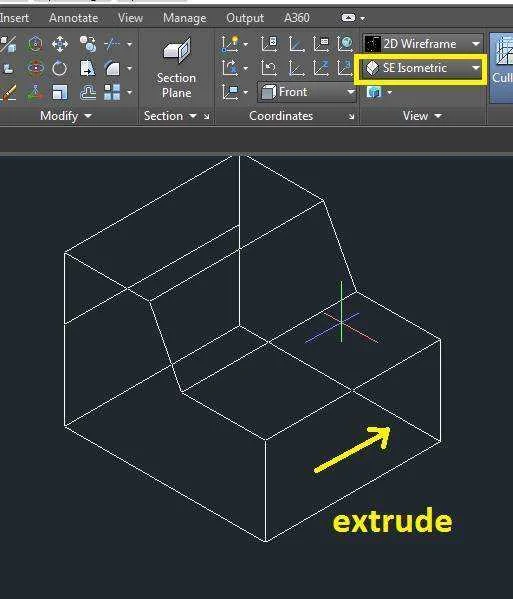Image resolution: width=513 pixels, height=599 pixels.
Task: Open the Front named UCS dropdown
Action: point(307,92)
